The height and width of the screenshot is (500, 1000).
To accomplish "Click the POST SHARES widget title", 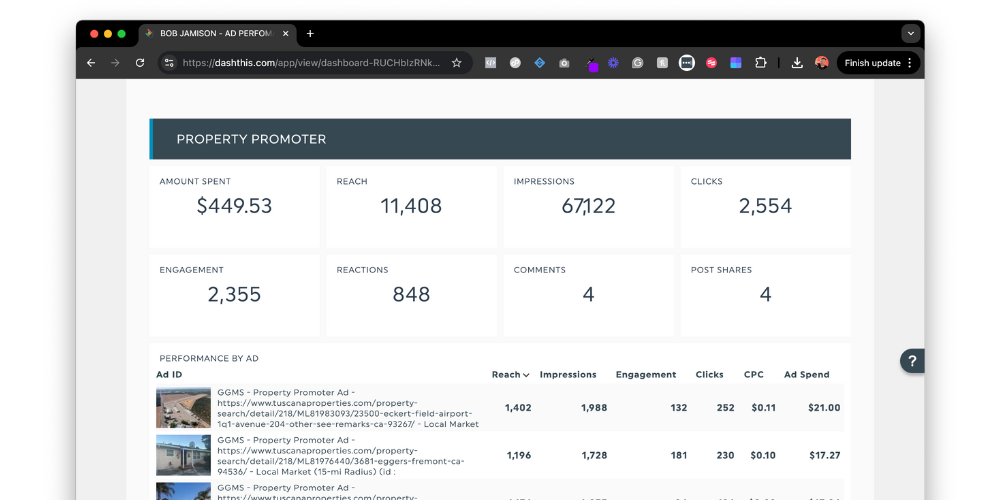I will coord(721,270).
